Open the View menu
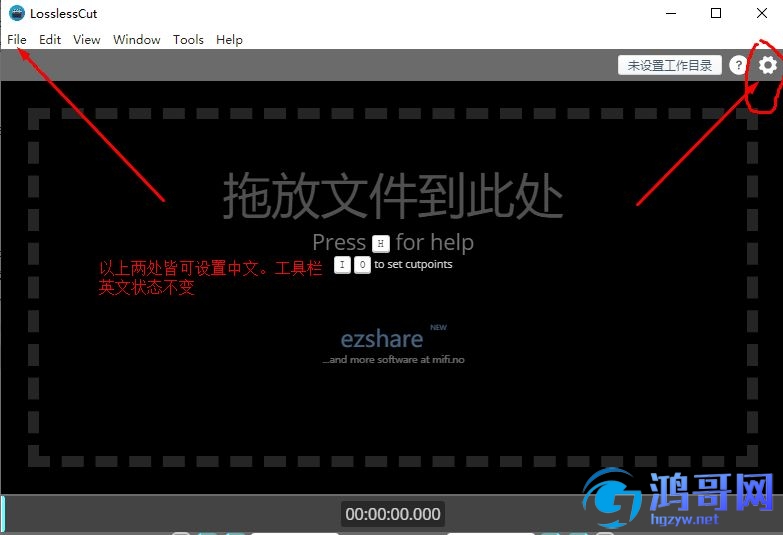This screenshot has height=535, width=783. click(86, 39)
